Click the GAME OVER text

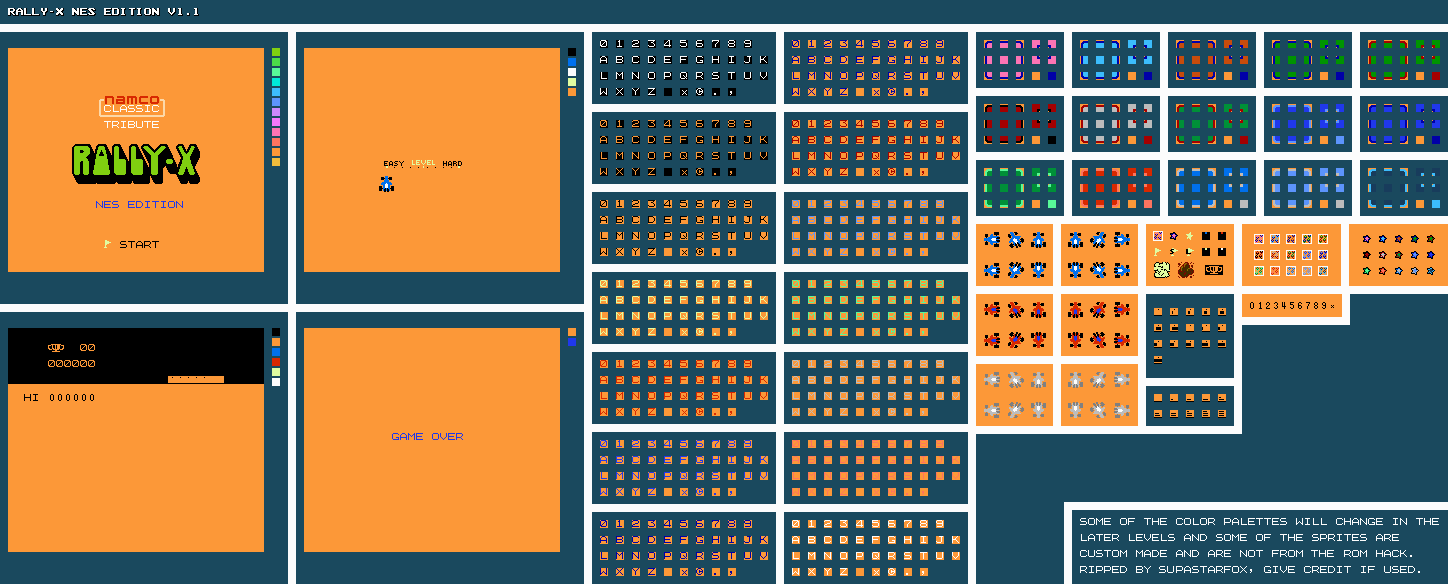click(427, 436)
